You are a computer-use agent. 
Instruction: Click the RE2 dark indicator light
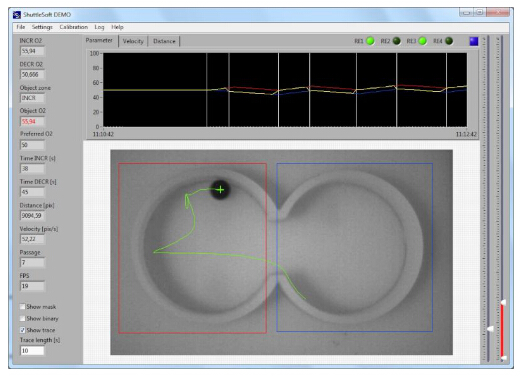point(397,41)
